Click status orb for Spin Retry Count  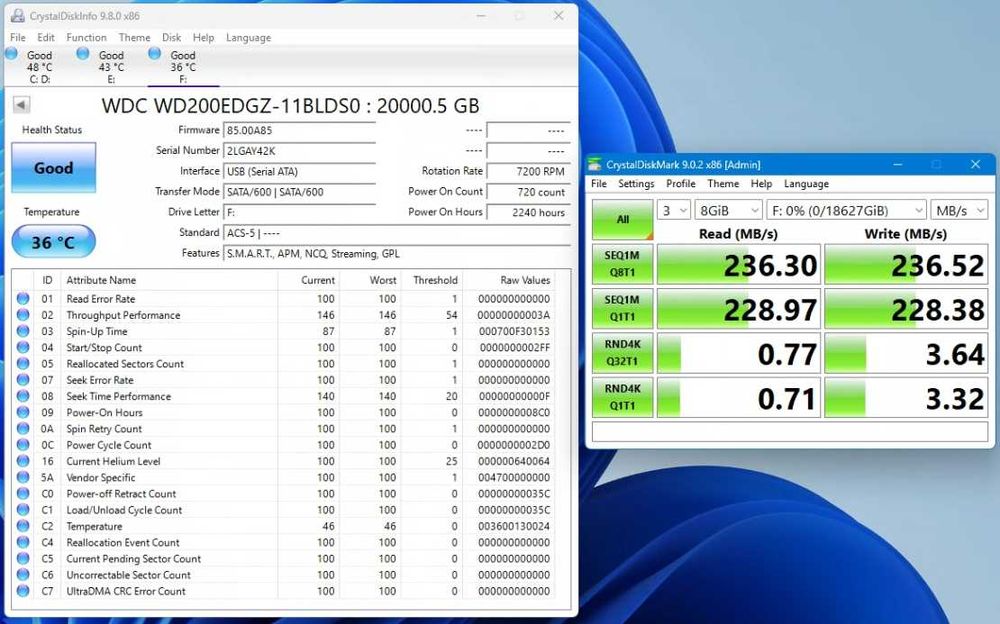pos(23,428)
